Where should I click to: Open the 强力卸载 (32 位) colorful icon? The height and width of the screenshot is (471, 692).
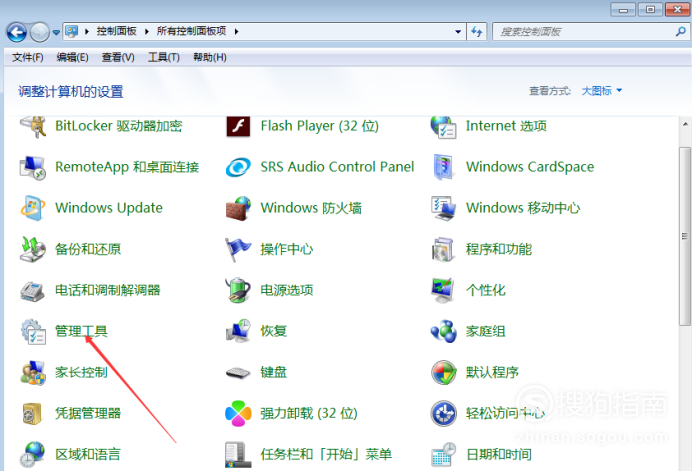click(238, 414)
